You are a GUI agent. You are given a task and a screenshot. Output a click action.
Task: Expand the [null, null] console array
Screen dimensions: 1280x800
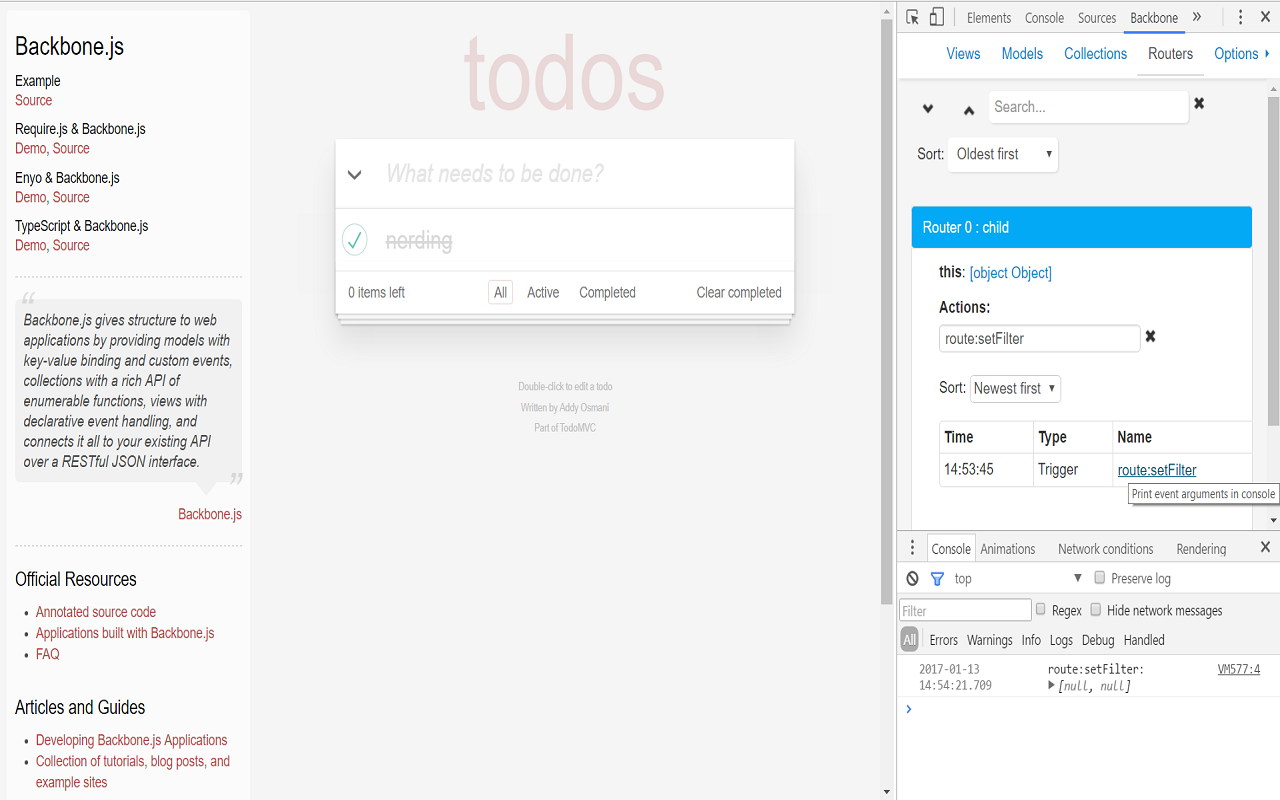[x=1051, y=686]
